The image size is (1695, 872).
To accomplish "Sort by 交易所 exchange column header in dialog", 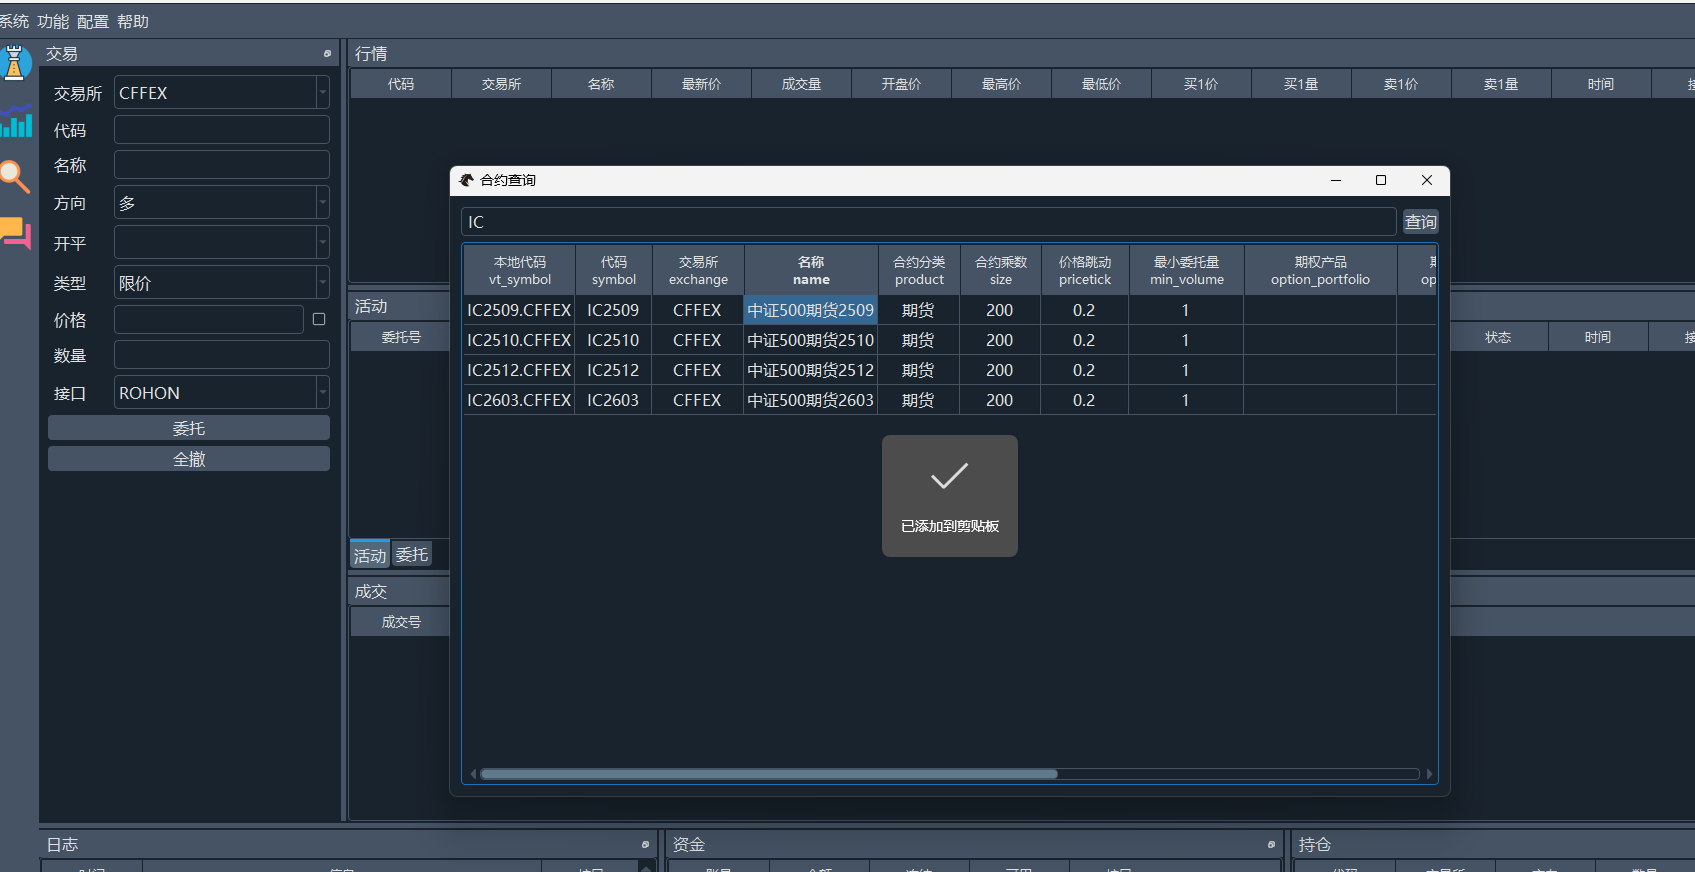I will (x=698, y=270).
